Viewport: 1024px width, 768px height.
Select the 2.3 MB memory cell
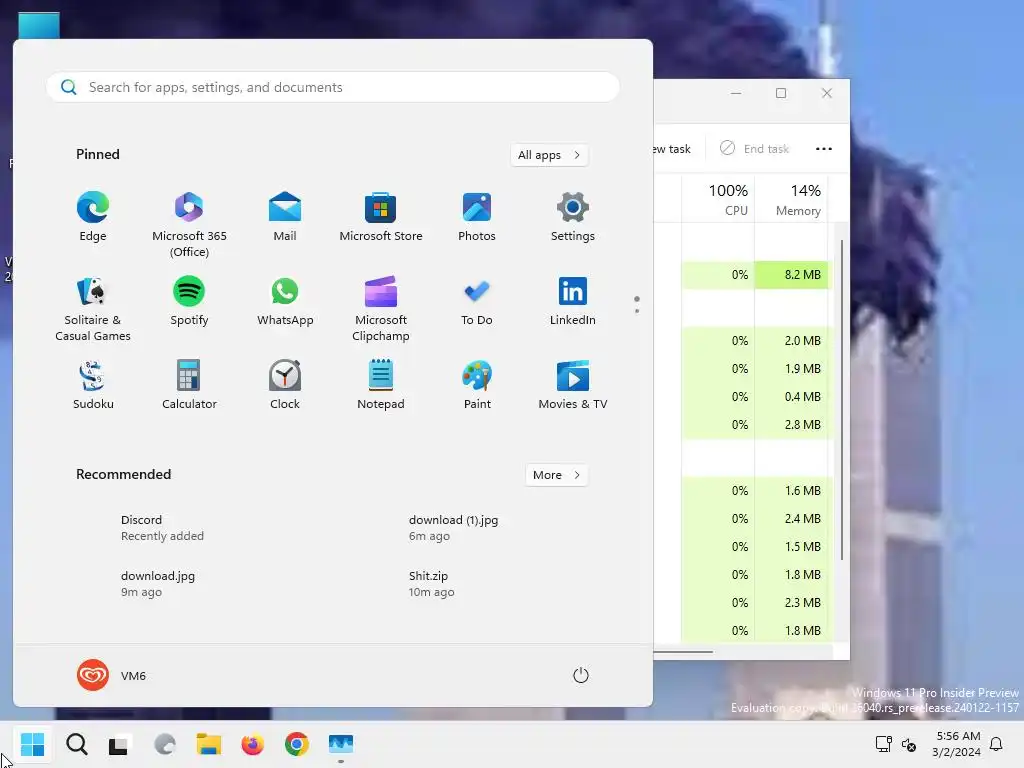792,603
